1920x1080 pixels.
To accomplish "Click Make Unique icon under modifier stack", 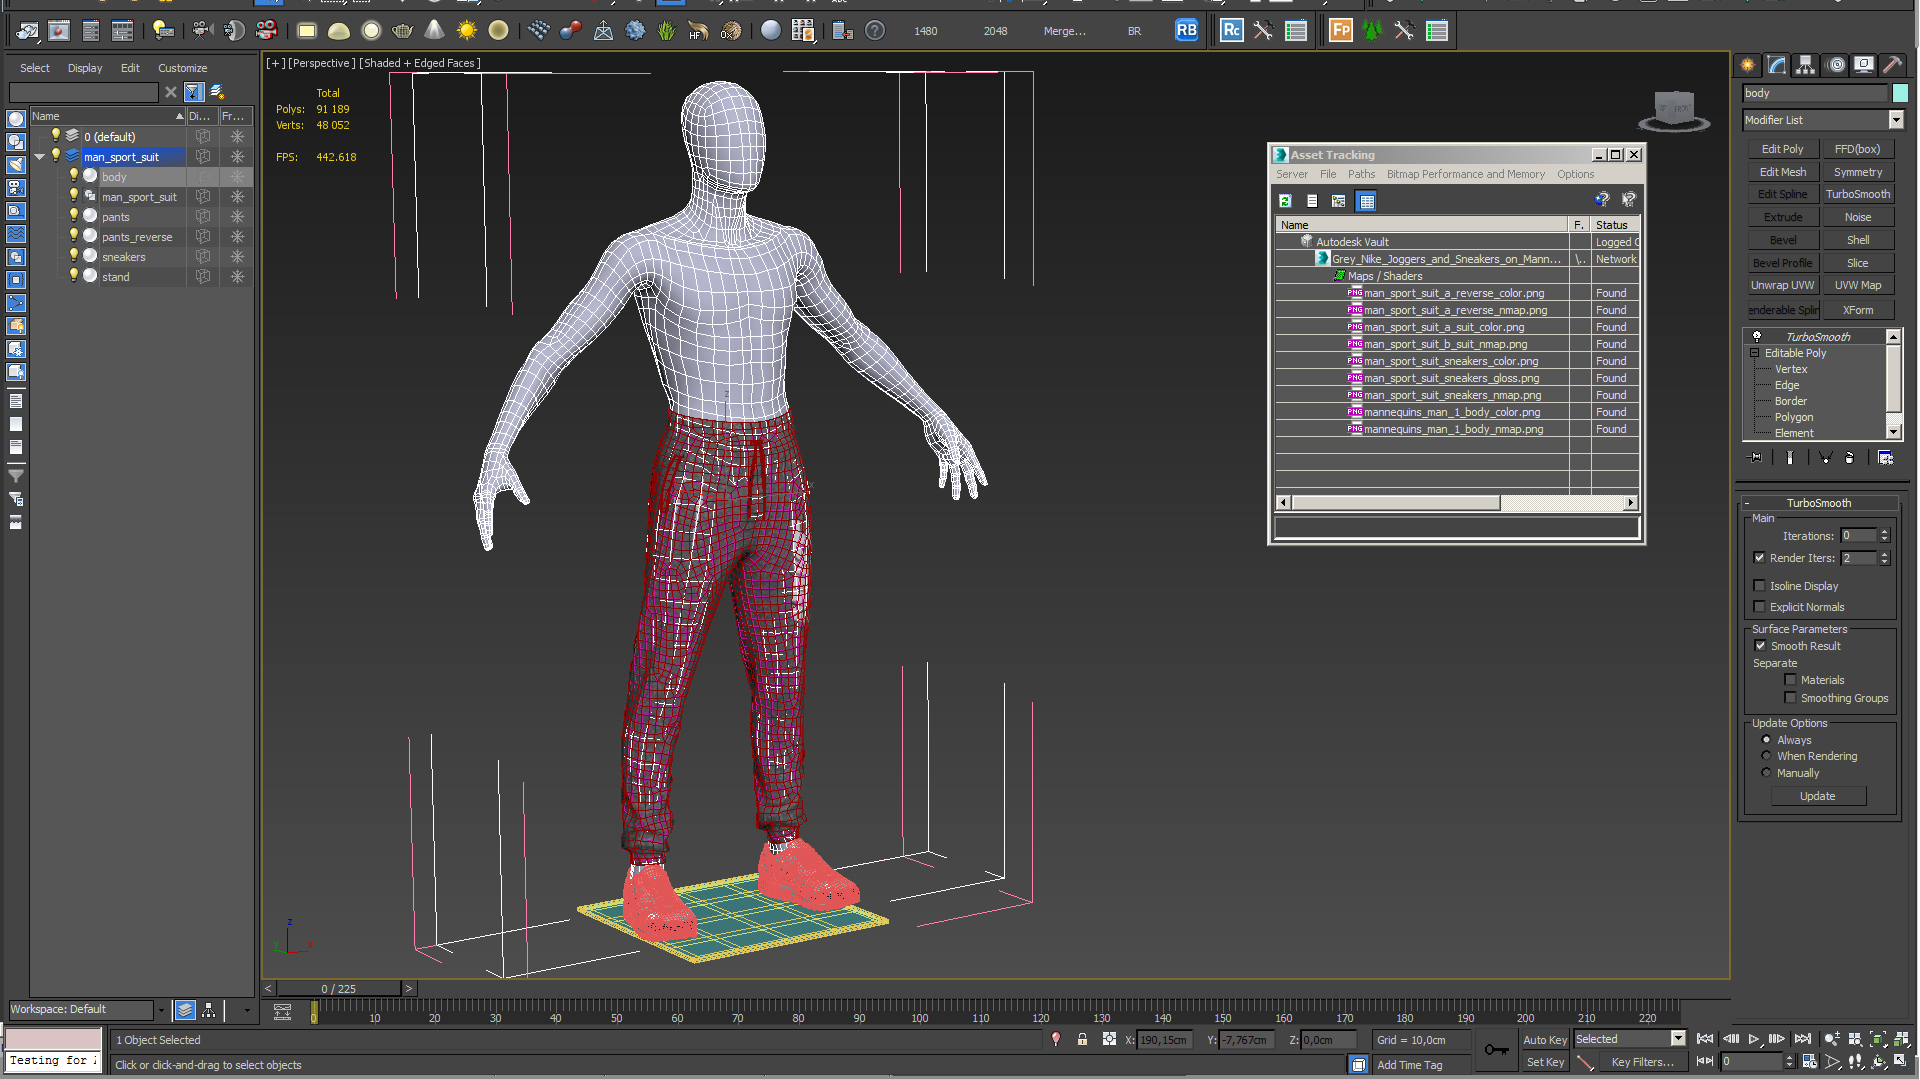I will (1825, 458).
